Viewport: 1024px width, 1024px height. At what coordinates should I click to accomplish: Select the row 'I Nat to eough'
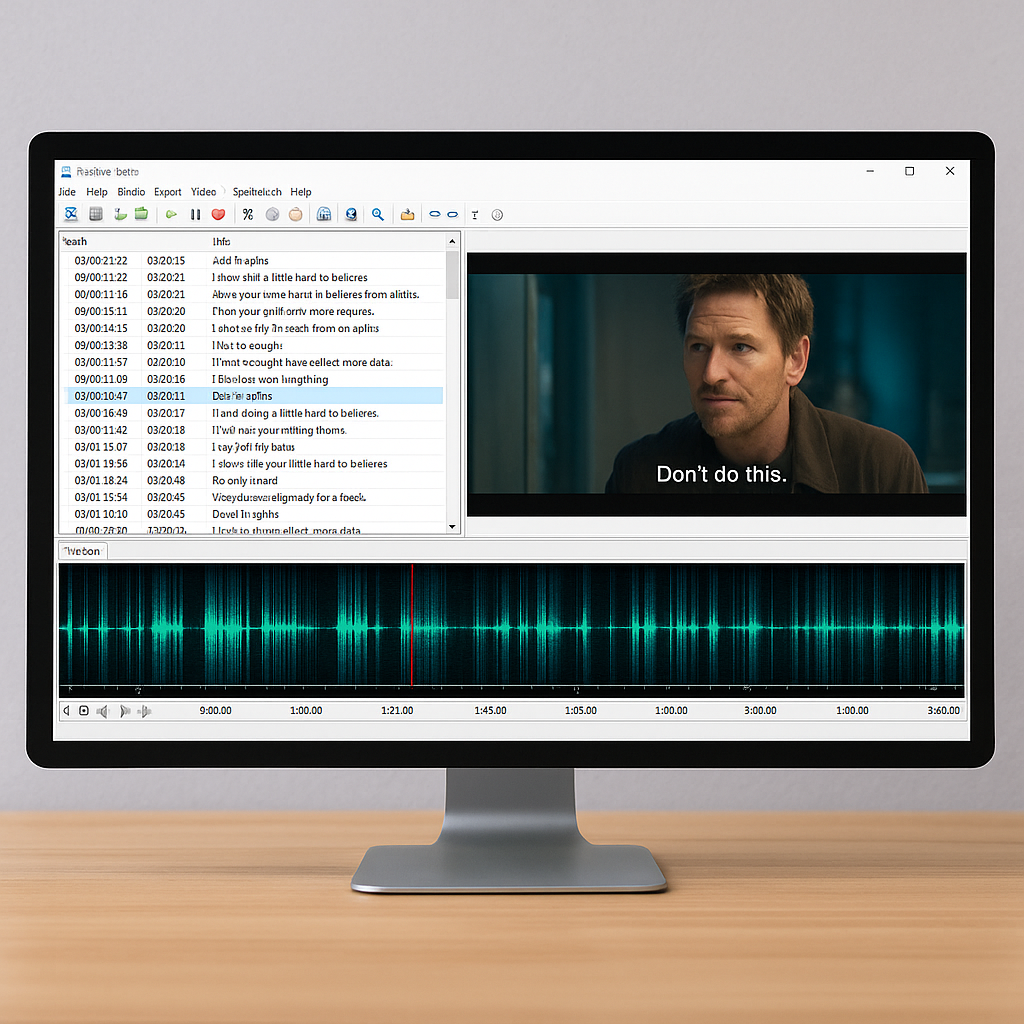click(255, 345)
